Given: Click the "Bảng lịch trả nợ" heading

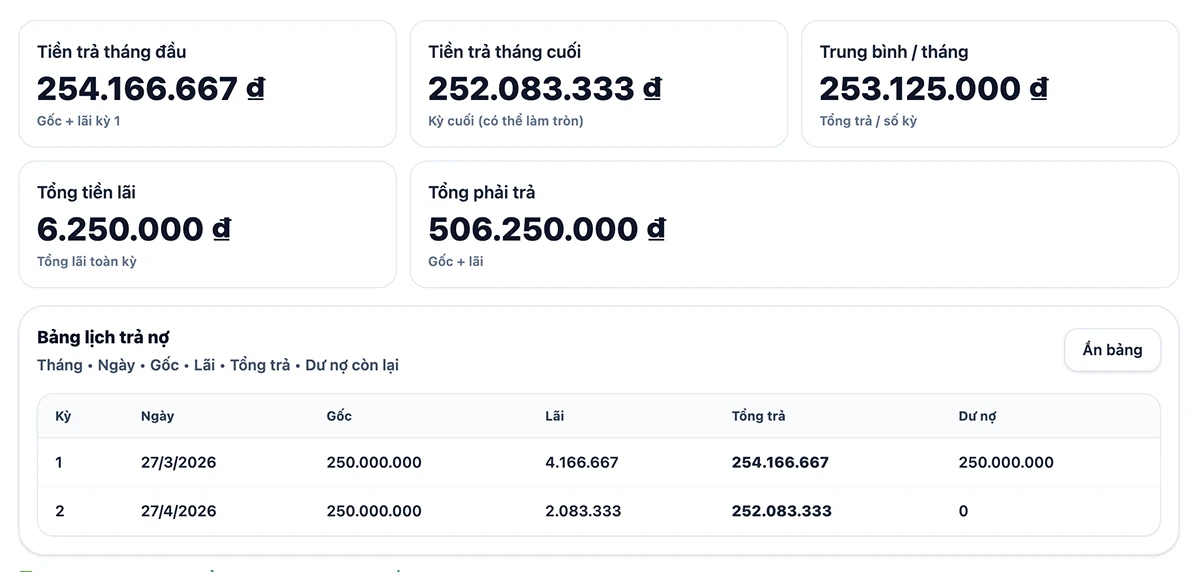Looking at the screenshot, I should coord(103,338).
